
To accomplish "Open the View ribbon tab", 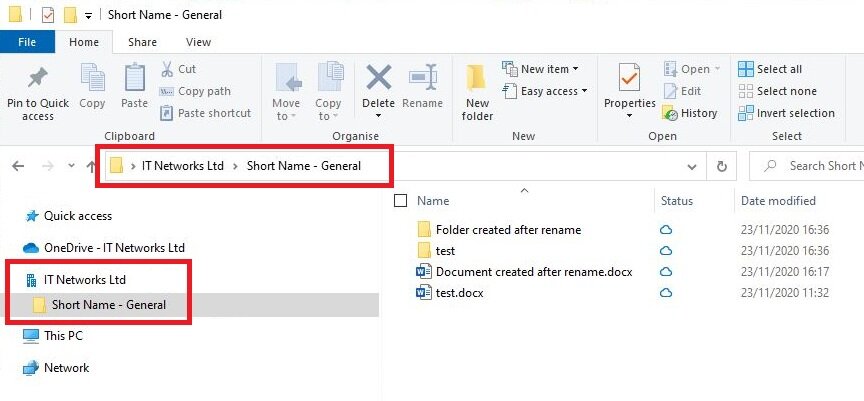I will pos(198,42).
